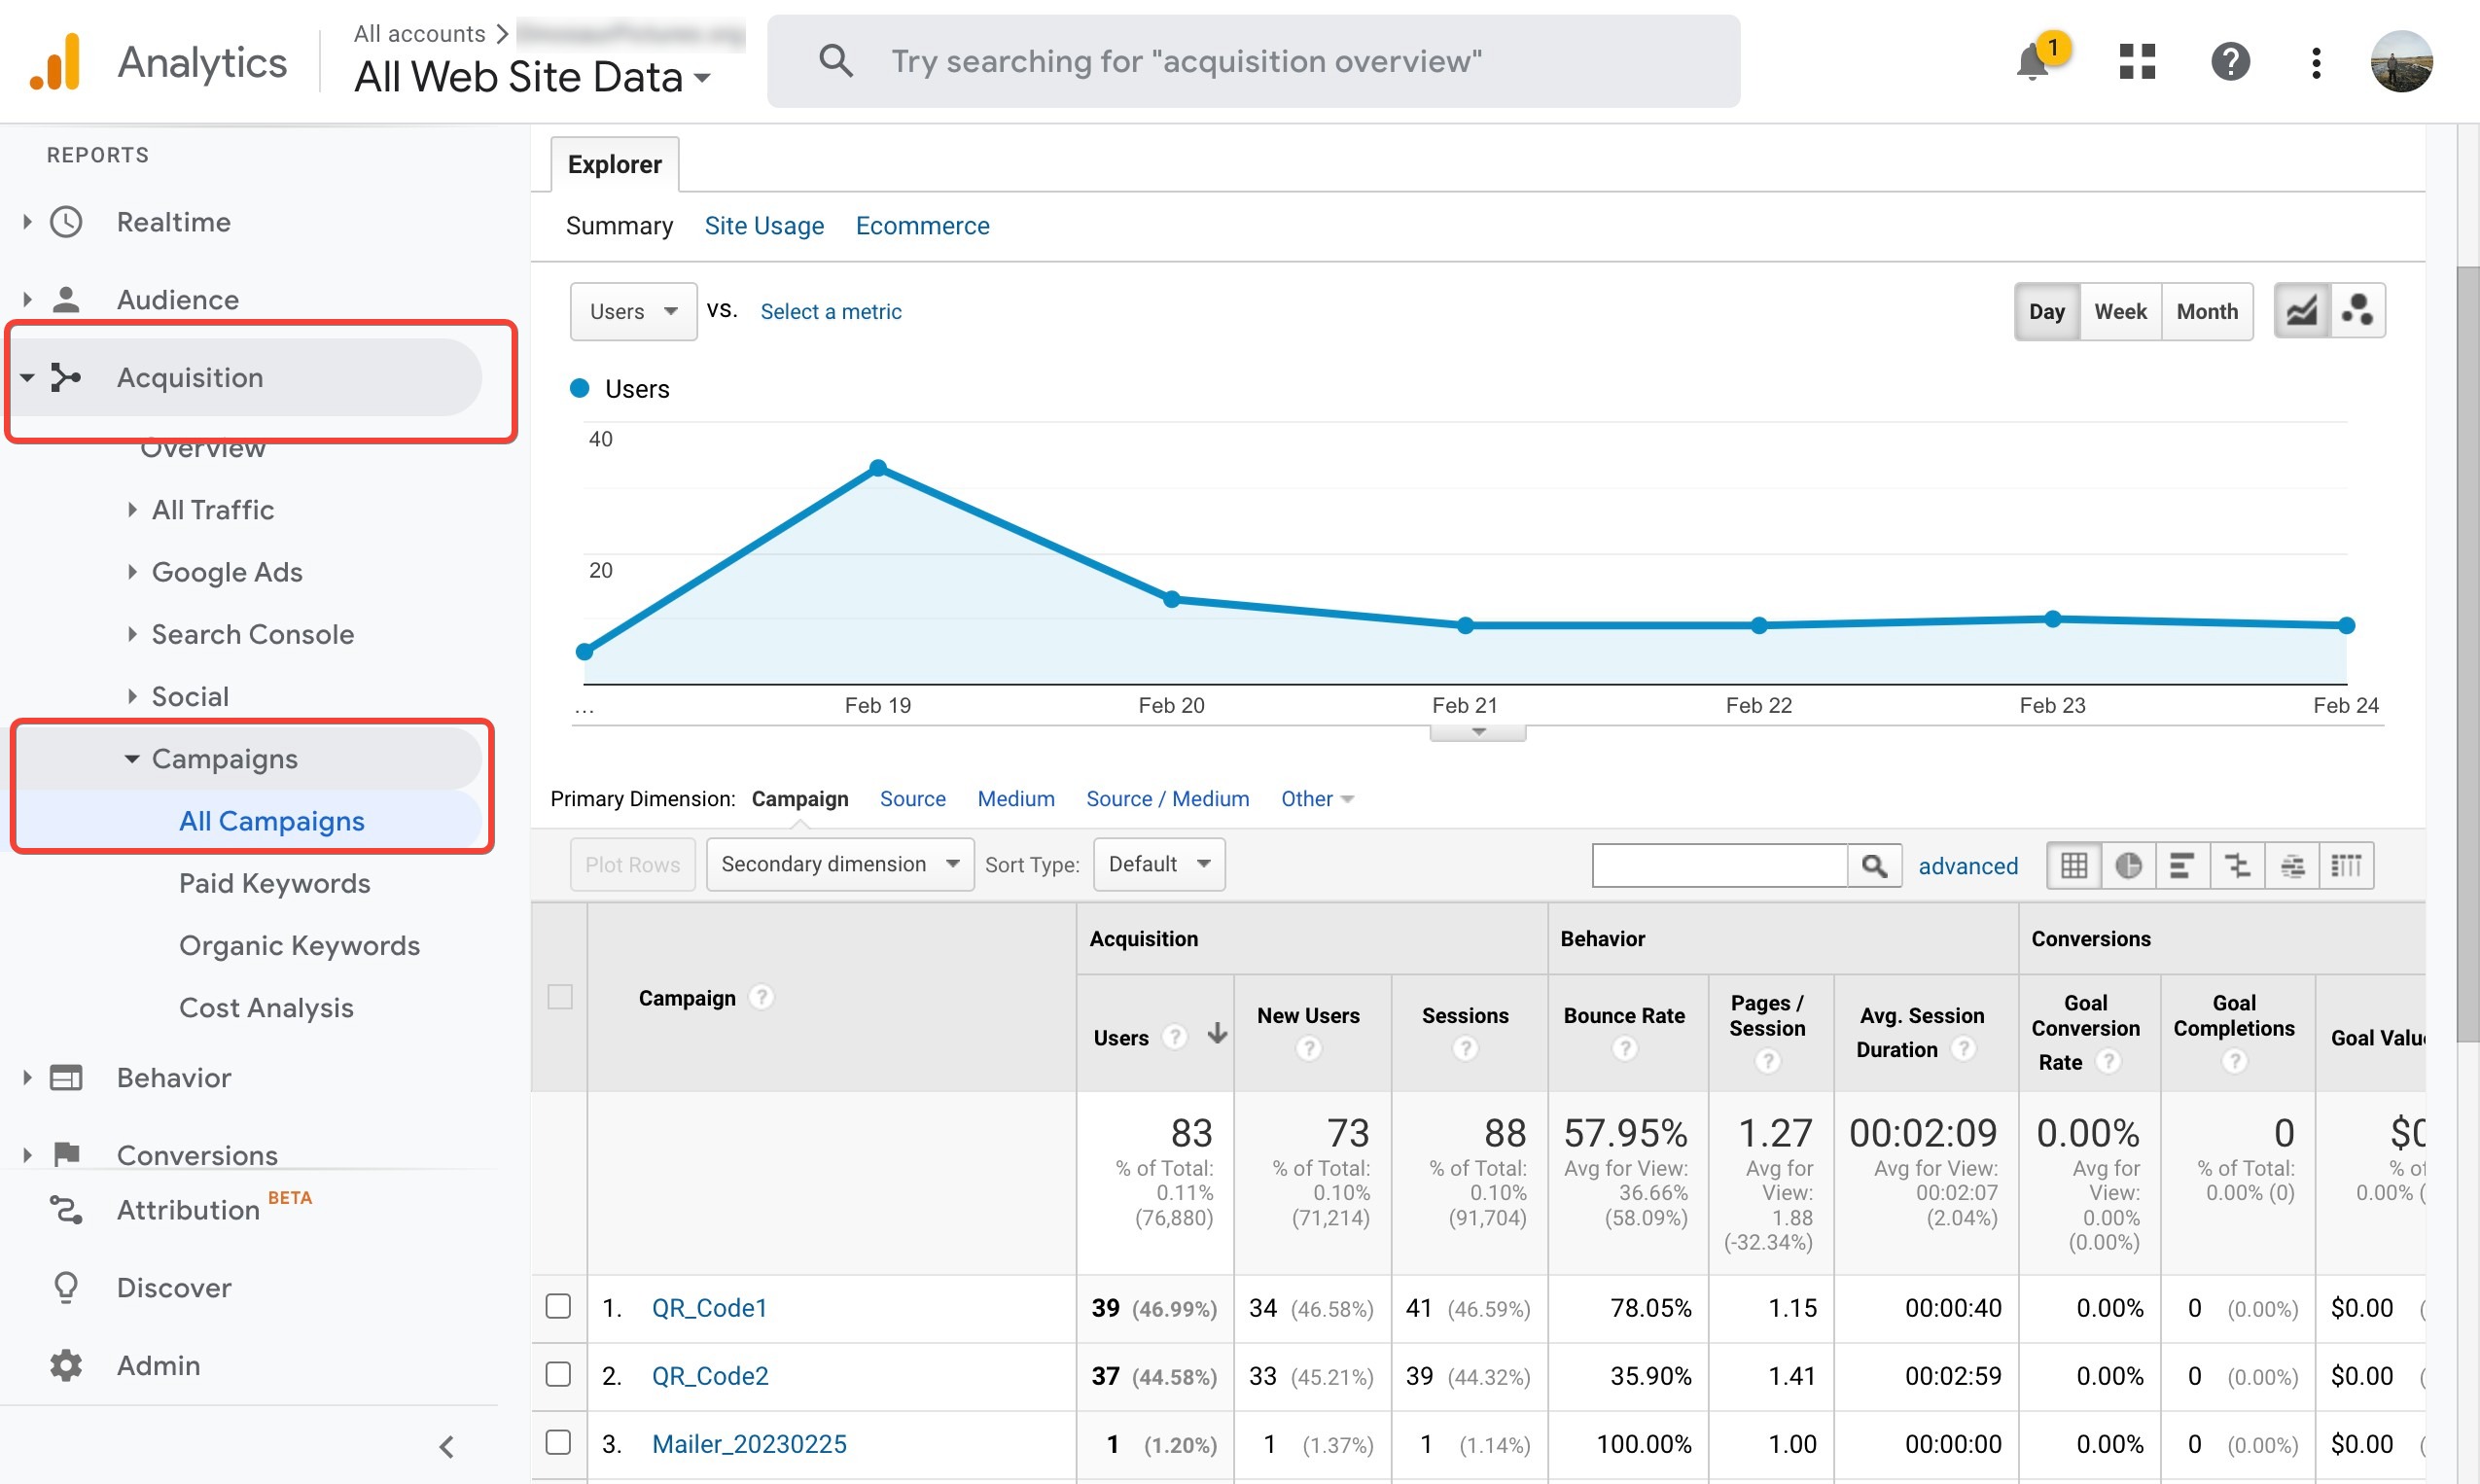Open the Users metric dropdown
2480x1484 pixels.
pos(632,311)
